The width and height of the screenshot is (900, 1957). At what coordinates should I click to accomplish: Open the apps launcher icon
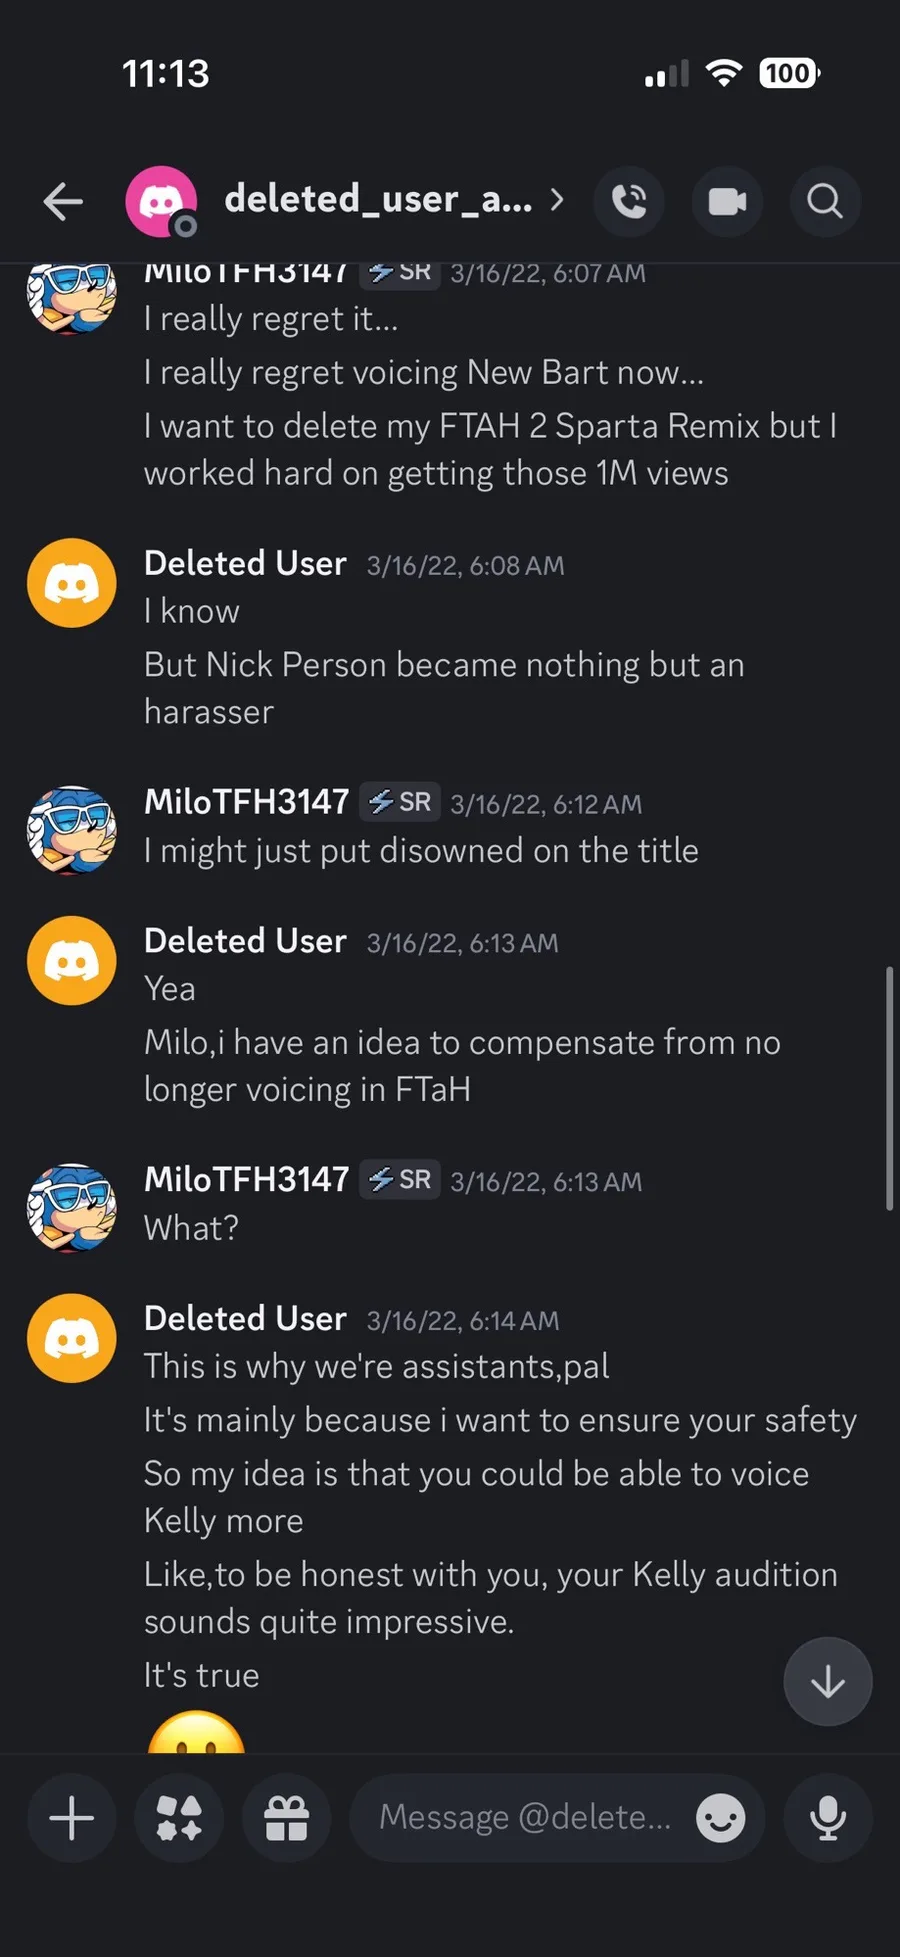coord(179,1817)
